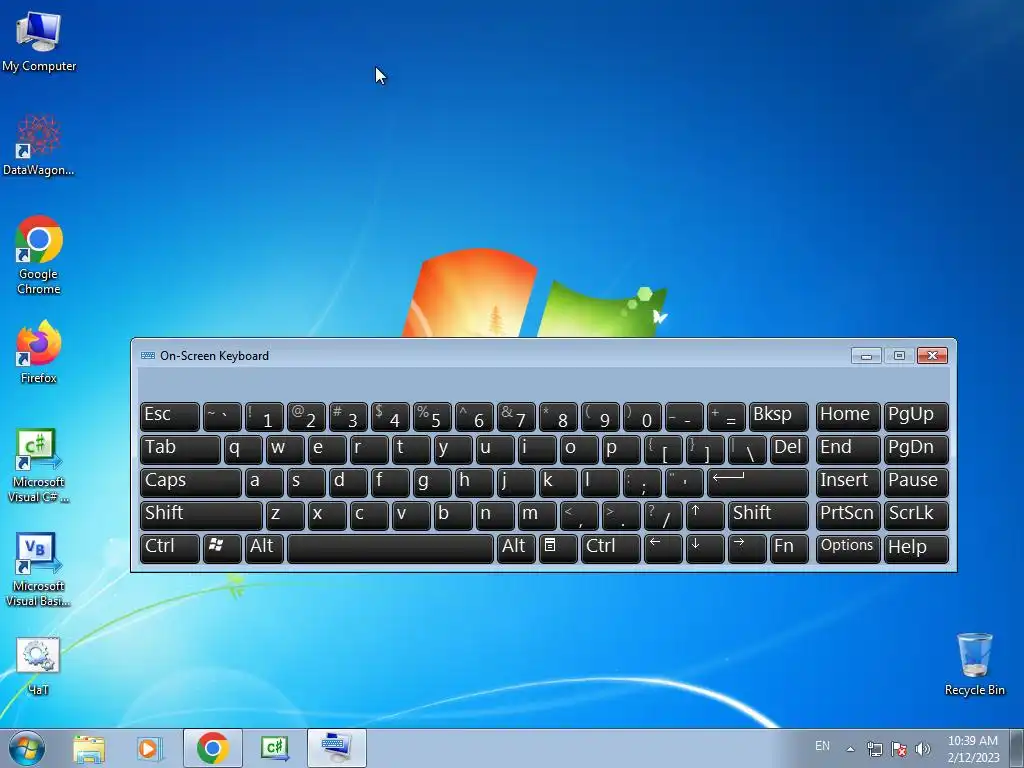Click the context menu key on keyboard
Screen dimensions: 1024x768
558,547
